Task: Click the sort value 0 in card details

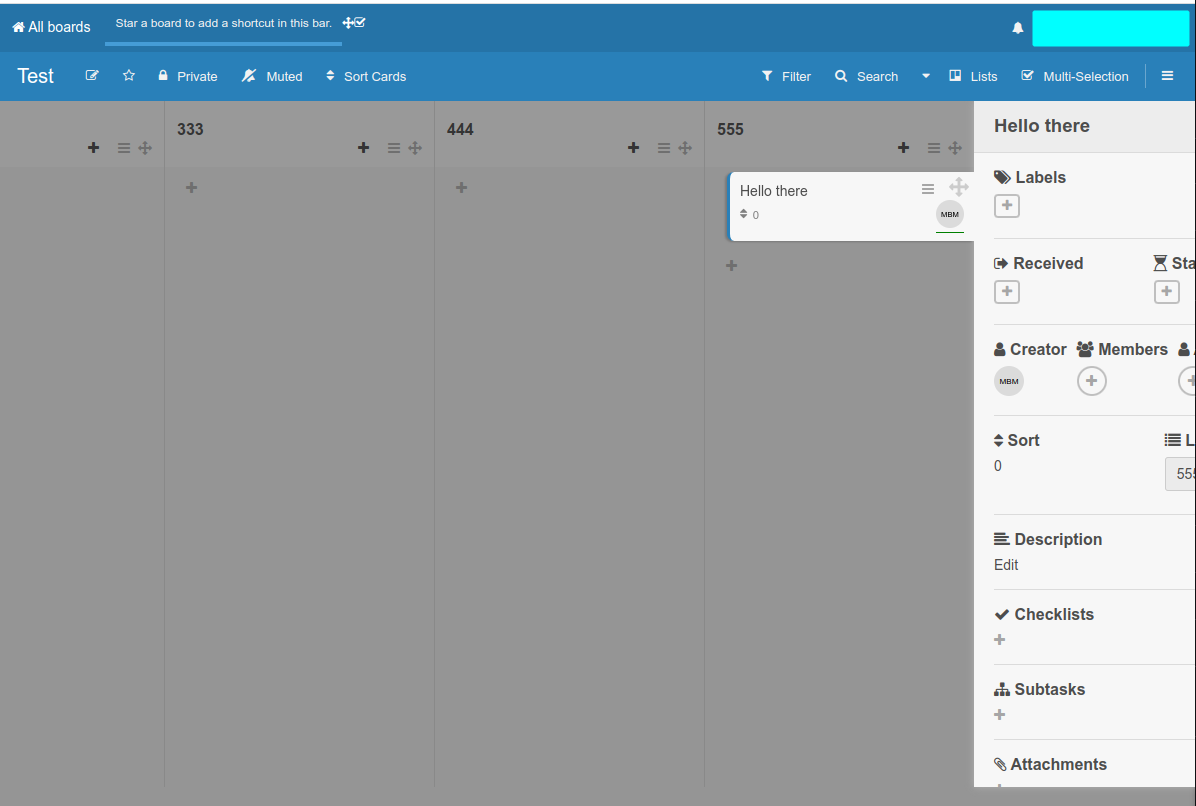Action: coord(998,466)
